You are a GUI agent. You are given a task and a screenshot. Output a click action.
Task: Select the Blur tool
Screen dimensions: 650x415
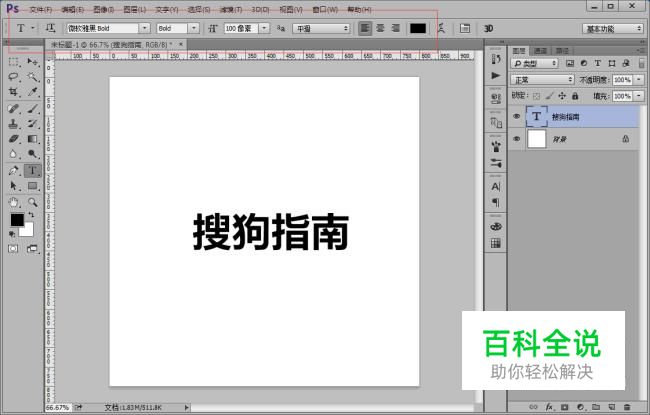[x=13, y=154]
